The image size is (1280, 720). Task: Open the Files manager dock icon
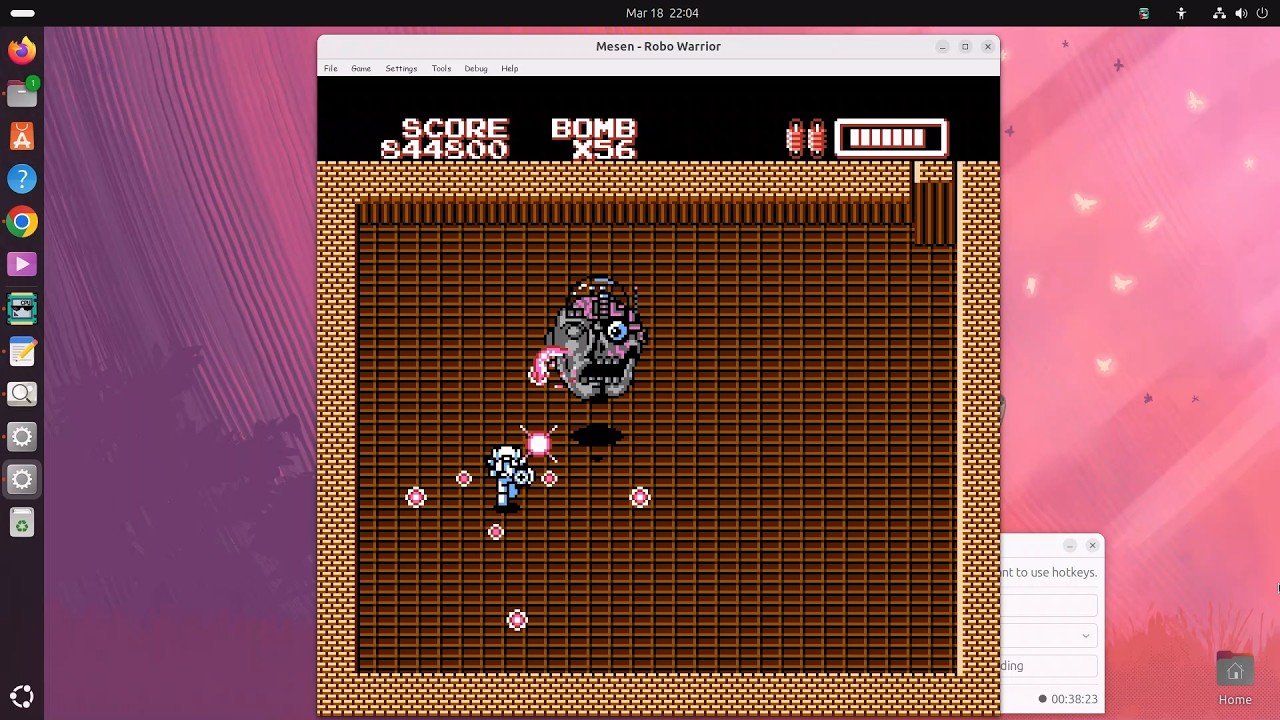[22, 93]
